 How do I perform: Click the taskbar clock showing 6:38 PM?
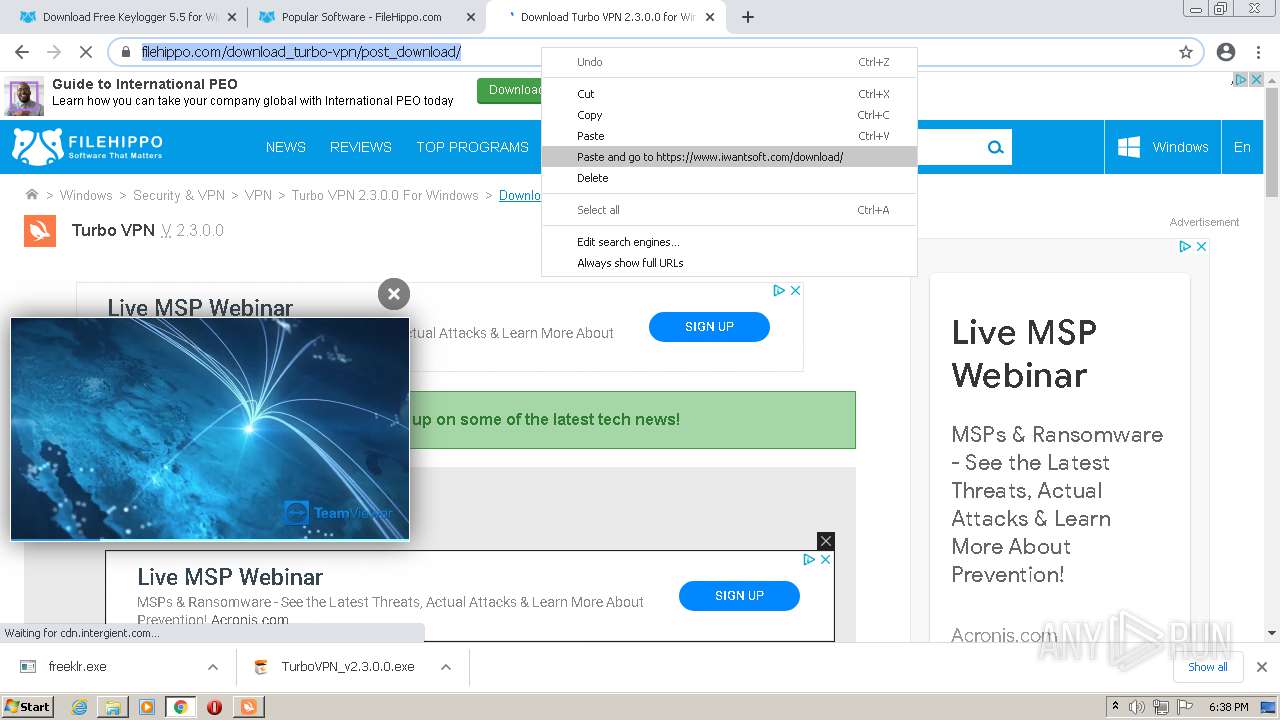click(1228, 707)
